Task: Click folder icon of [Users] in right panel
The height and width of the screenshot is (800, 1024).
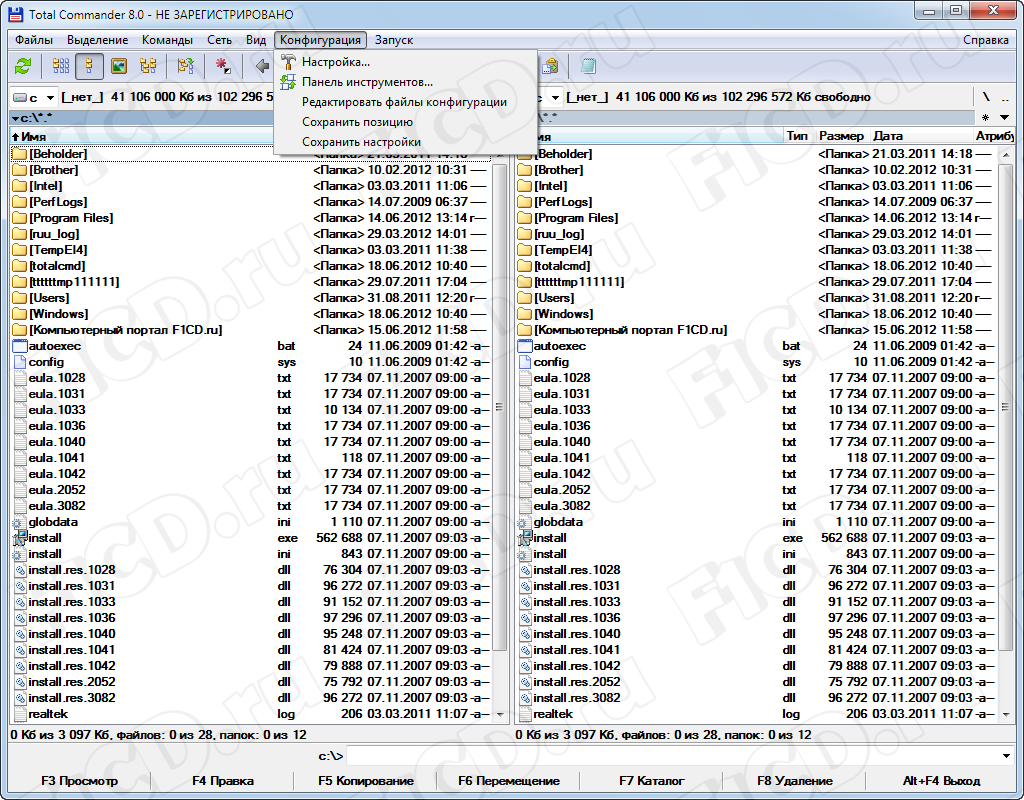Action: point(524,298)
